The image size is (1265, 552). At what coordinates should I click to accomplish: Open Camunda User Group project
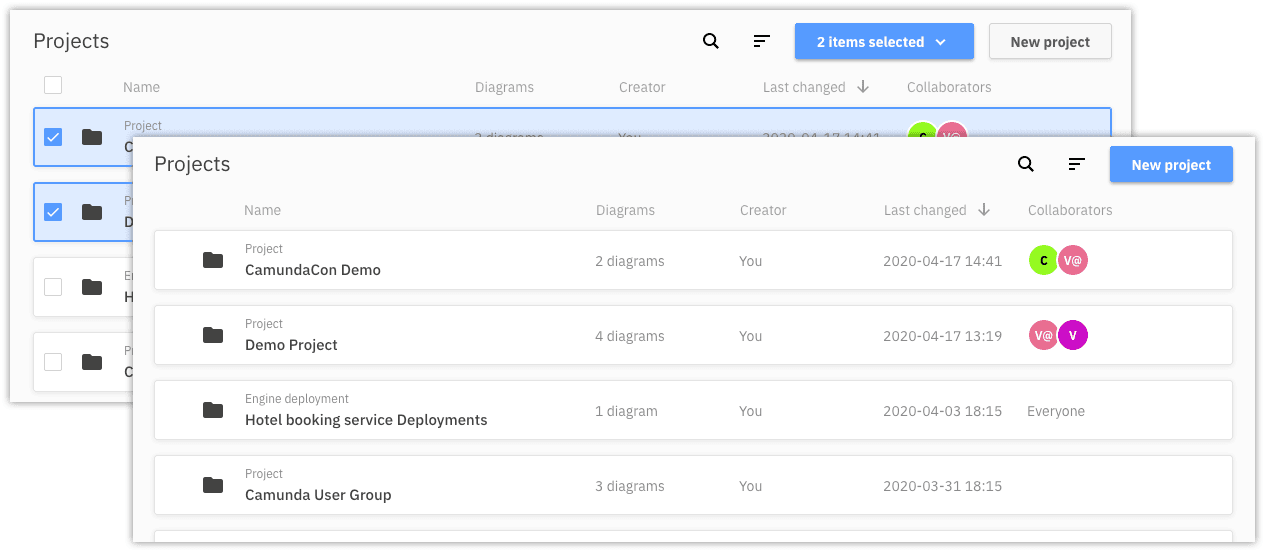(x=318, y=495)
